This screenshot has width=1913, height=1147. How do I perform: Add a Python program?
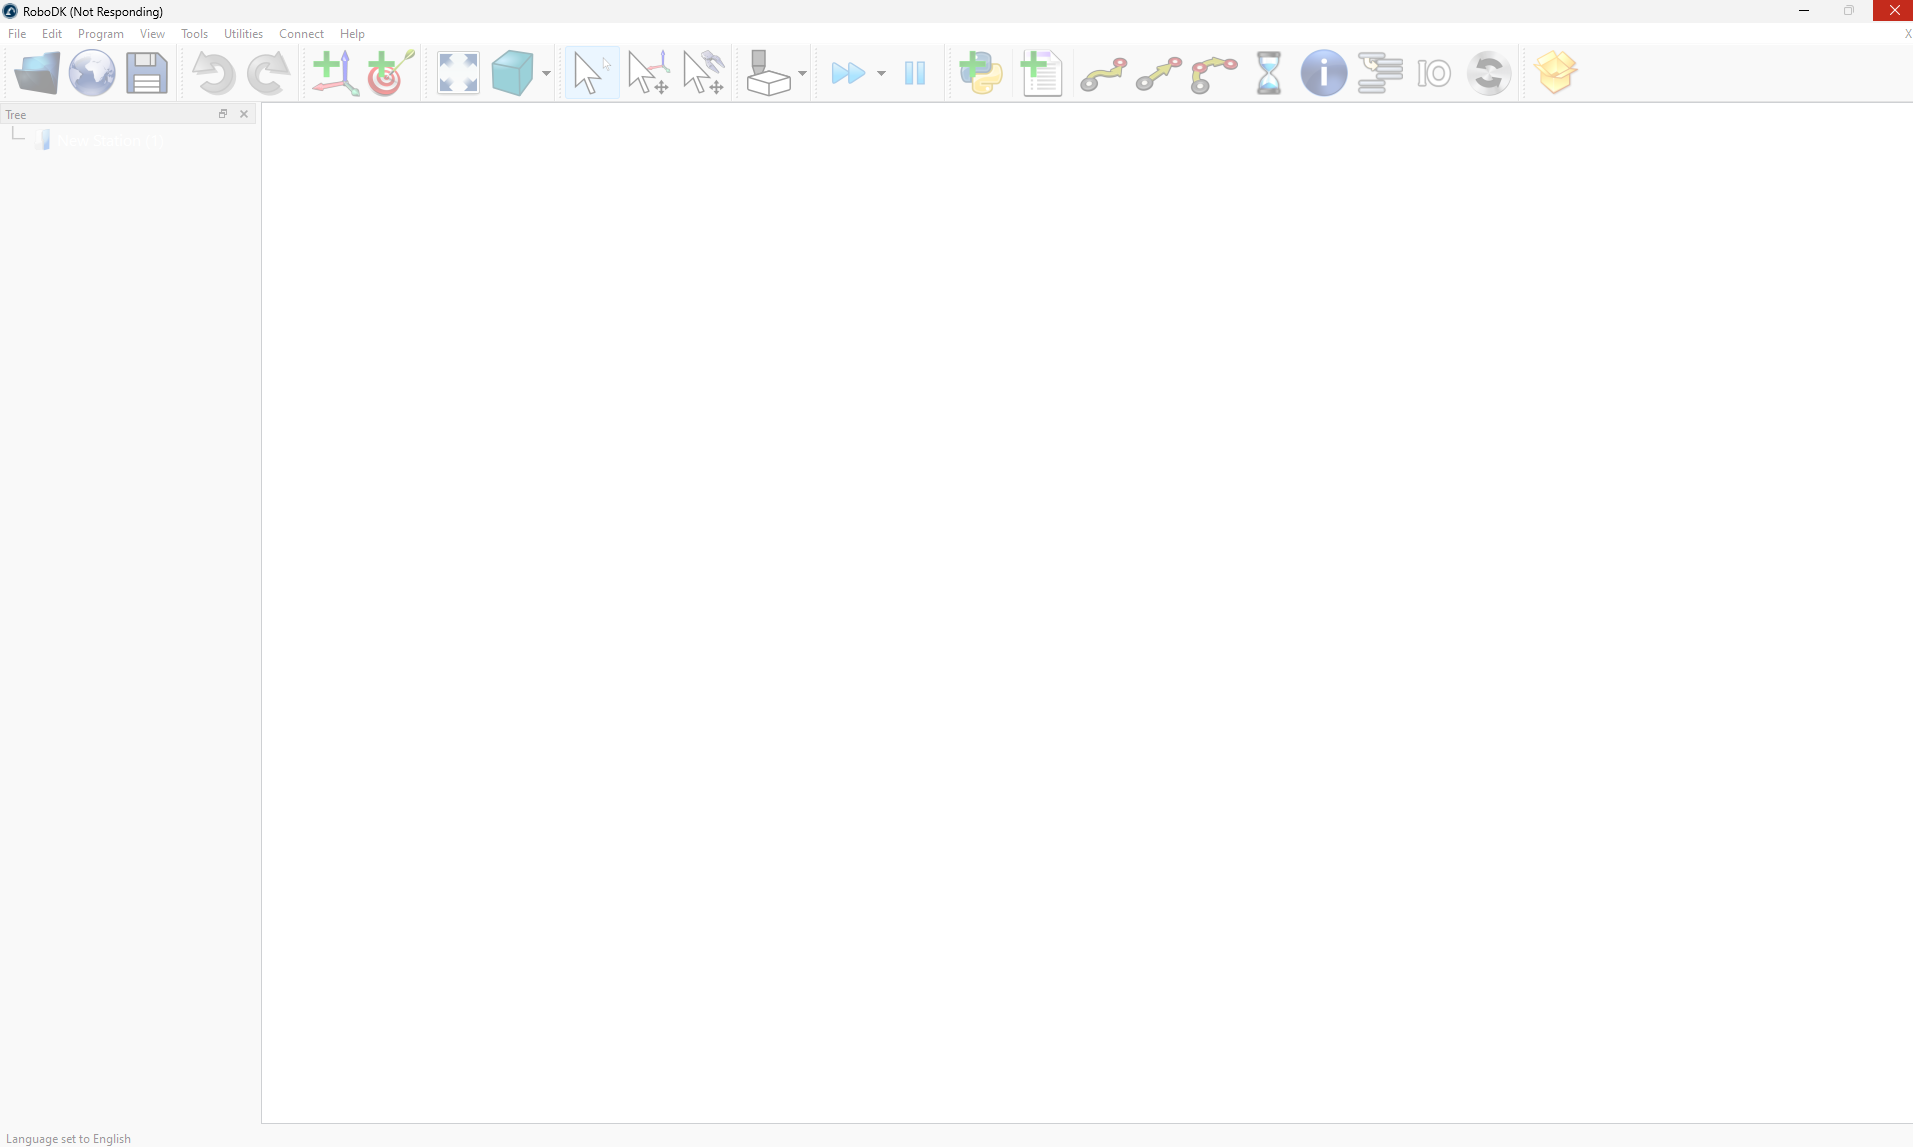point(981,73)
